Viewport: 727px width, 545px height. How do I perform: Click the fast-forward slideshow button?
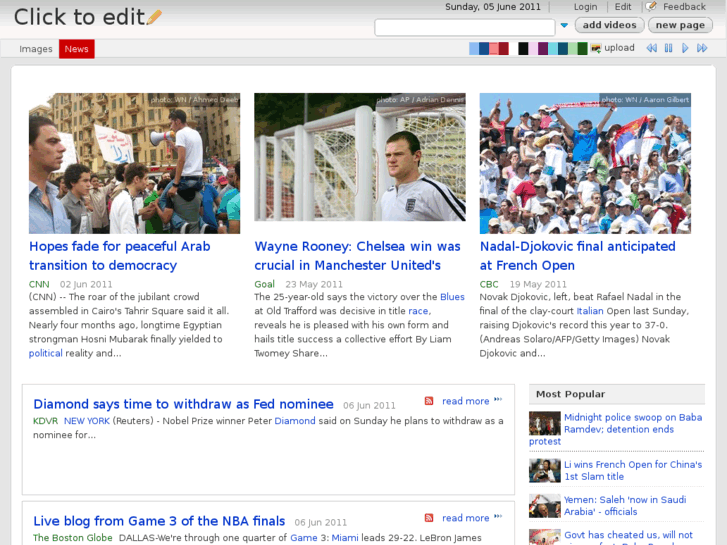[702, 48]
